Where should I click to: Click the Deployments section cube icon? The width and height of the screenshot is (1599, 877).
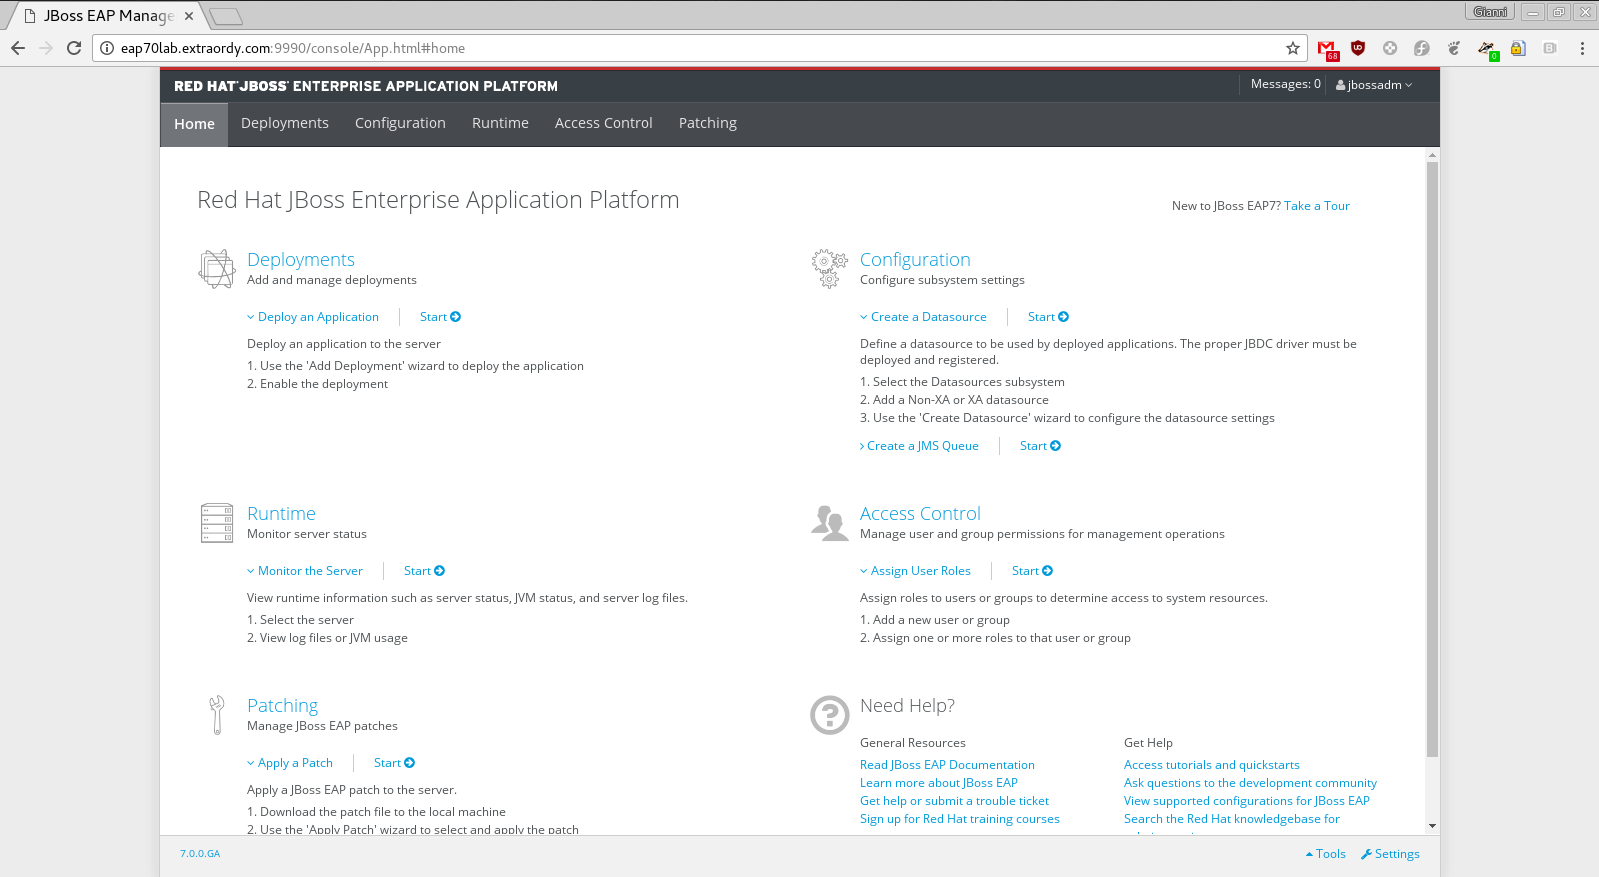217,269
